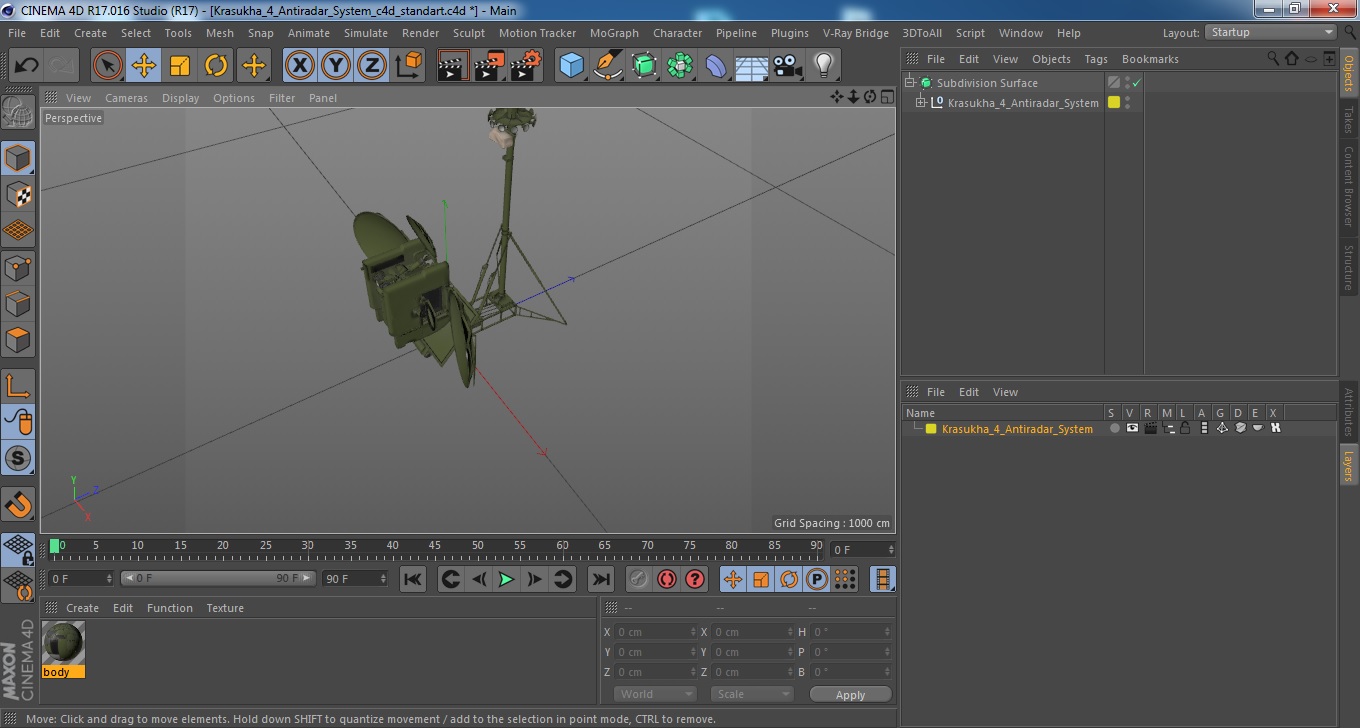
Task: Render the active view
Action: click(453, 66)
